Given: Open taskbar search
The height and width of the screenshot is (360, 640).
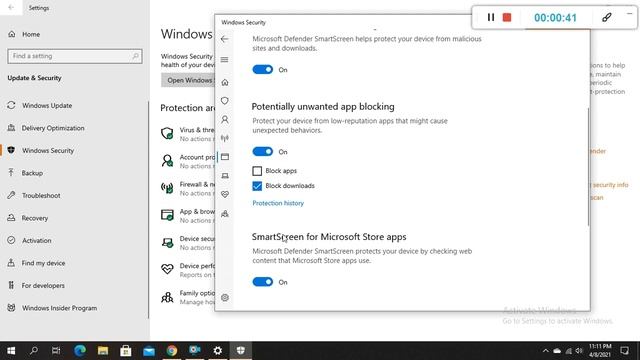Looking at the screenshot, I should click(34, 351).
